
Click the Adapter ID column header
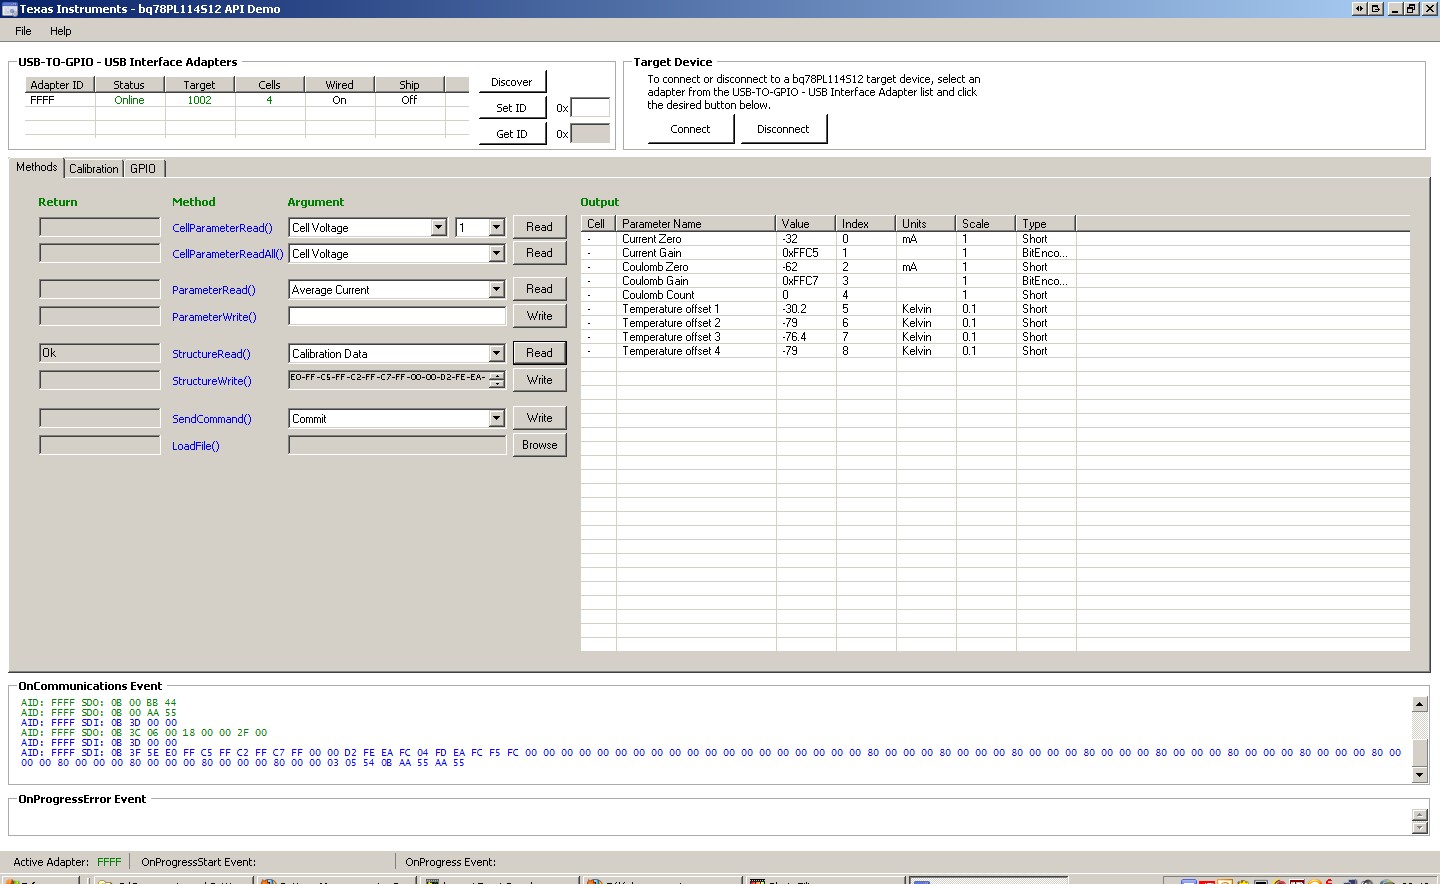click(59, 85)
